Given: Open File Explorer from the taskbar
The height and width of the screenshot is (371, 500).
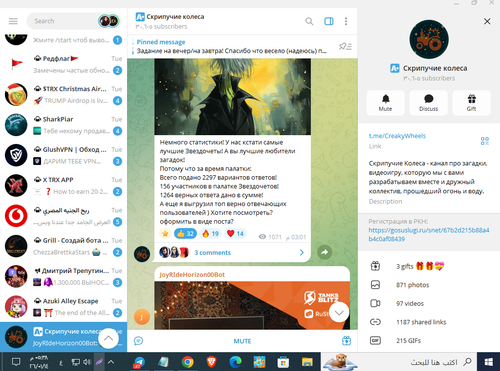Looking at the screenshot, I should [307, 362].
